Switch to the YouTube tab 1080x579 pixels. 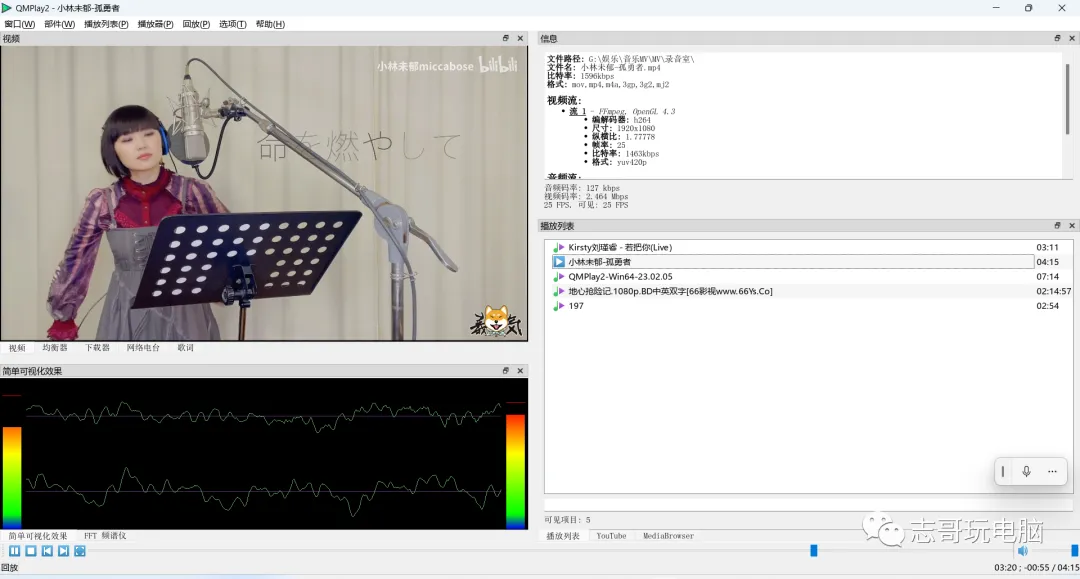pos(611,536)
